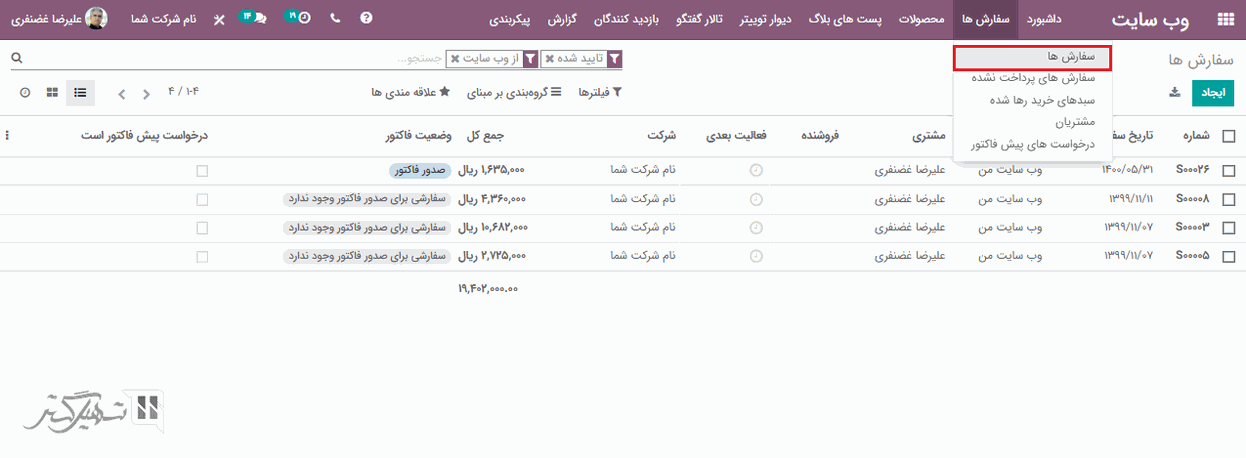Remove the تایید شده filter tag
1246x458 pixels.
(549, 59)
